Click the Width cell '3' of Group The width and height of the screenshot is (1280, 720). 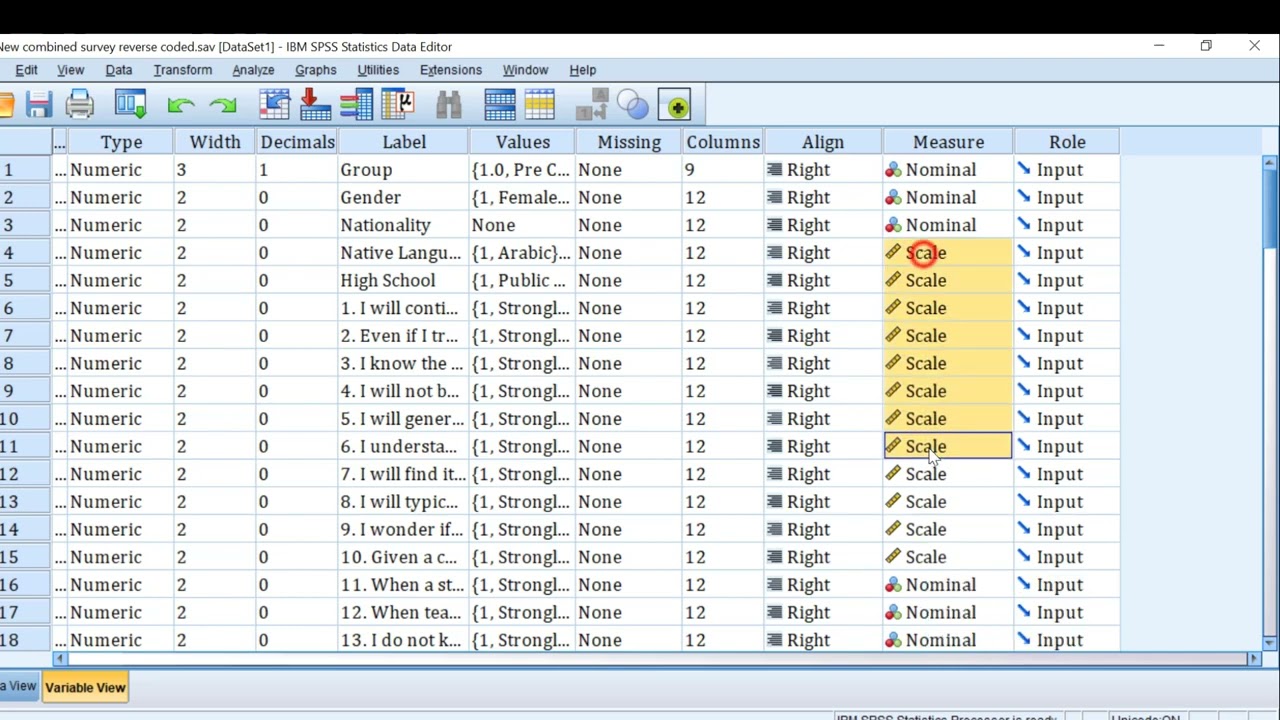215,170
